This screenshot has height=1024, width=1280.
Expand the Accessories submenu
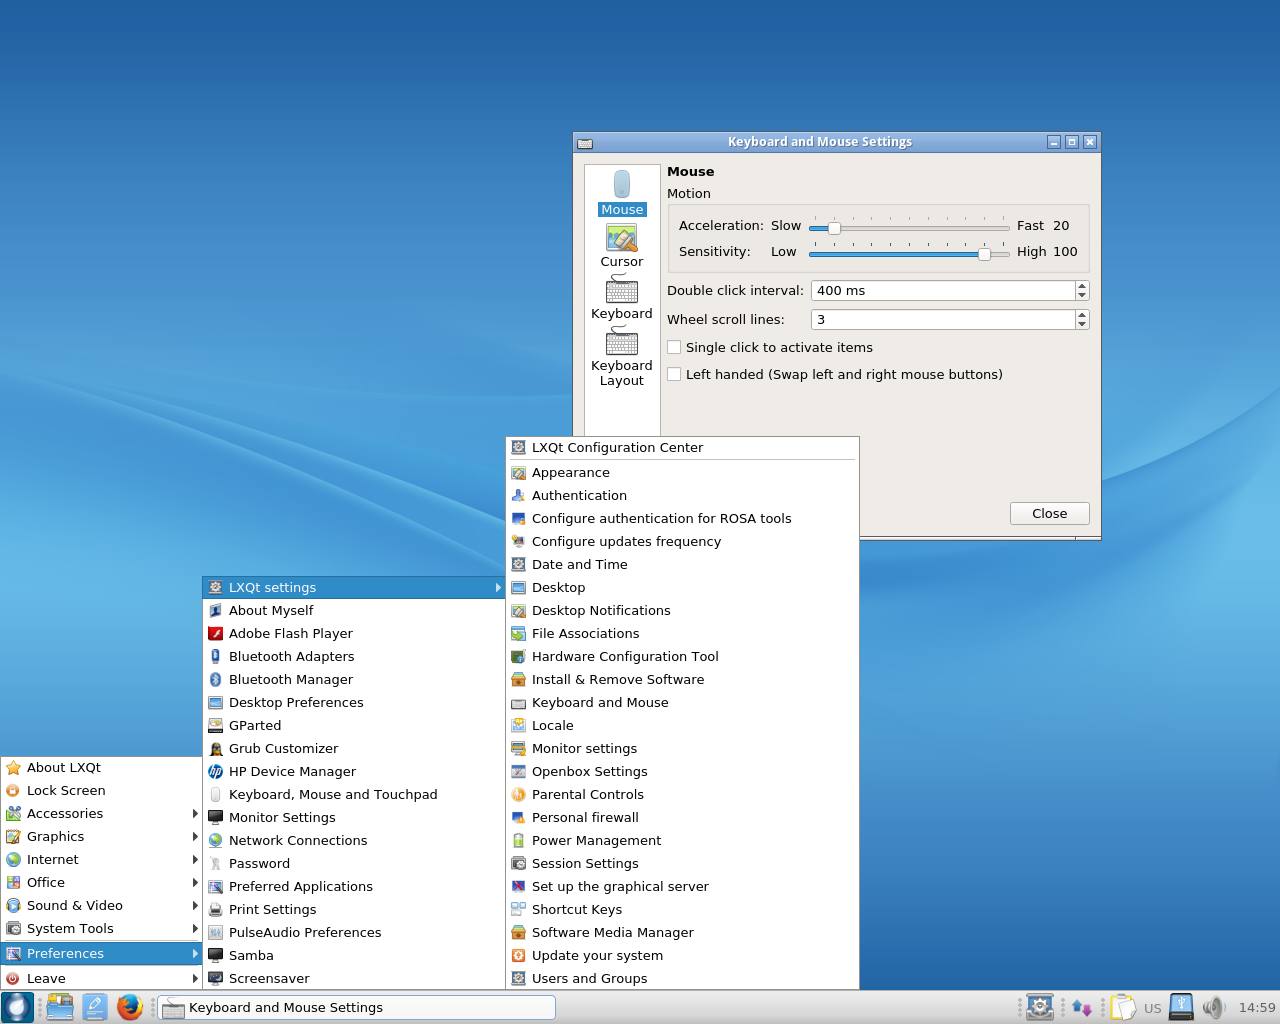click(101, 813)
